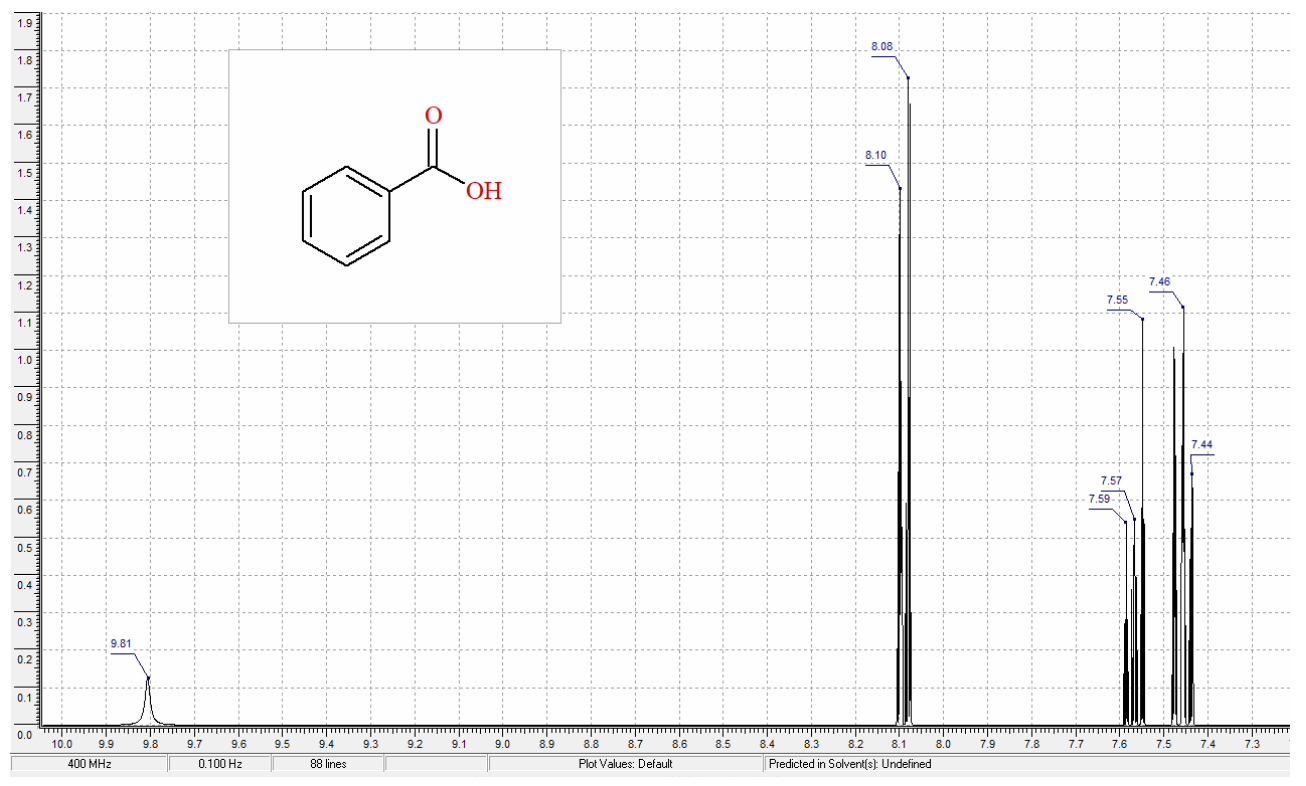
Task: Select the 7.55 peak label
Action: (x=1115, y=299)
